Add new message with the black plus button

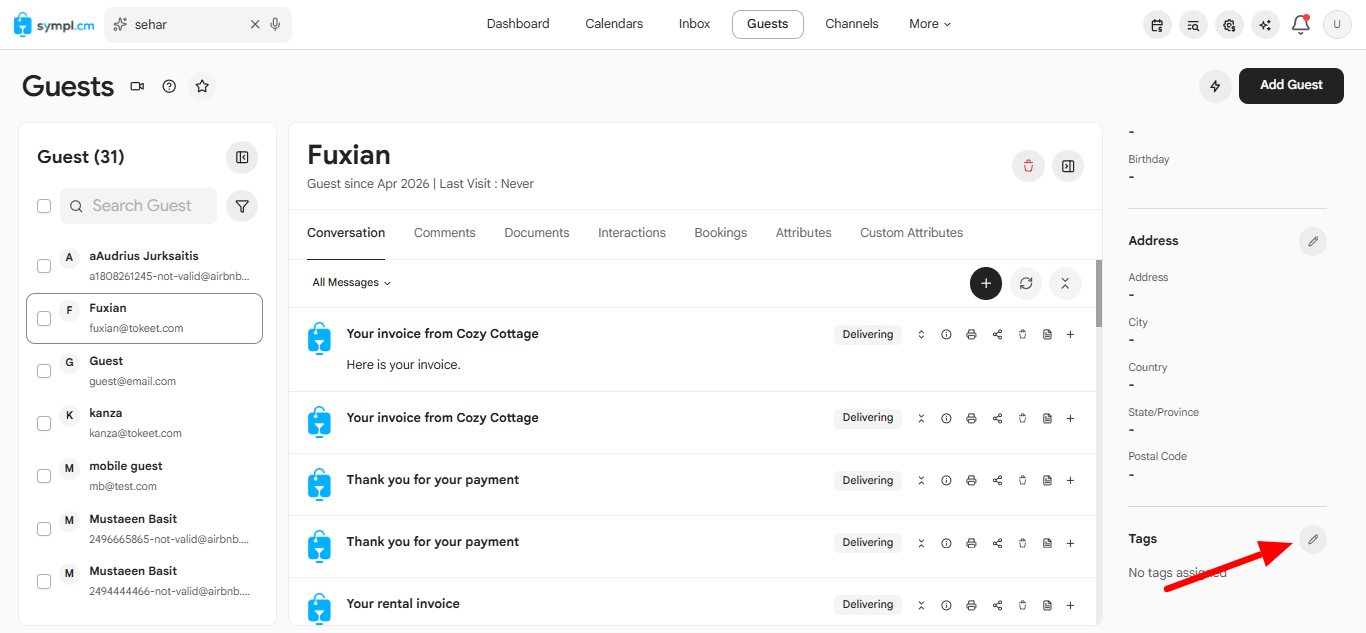[985, 284]
